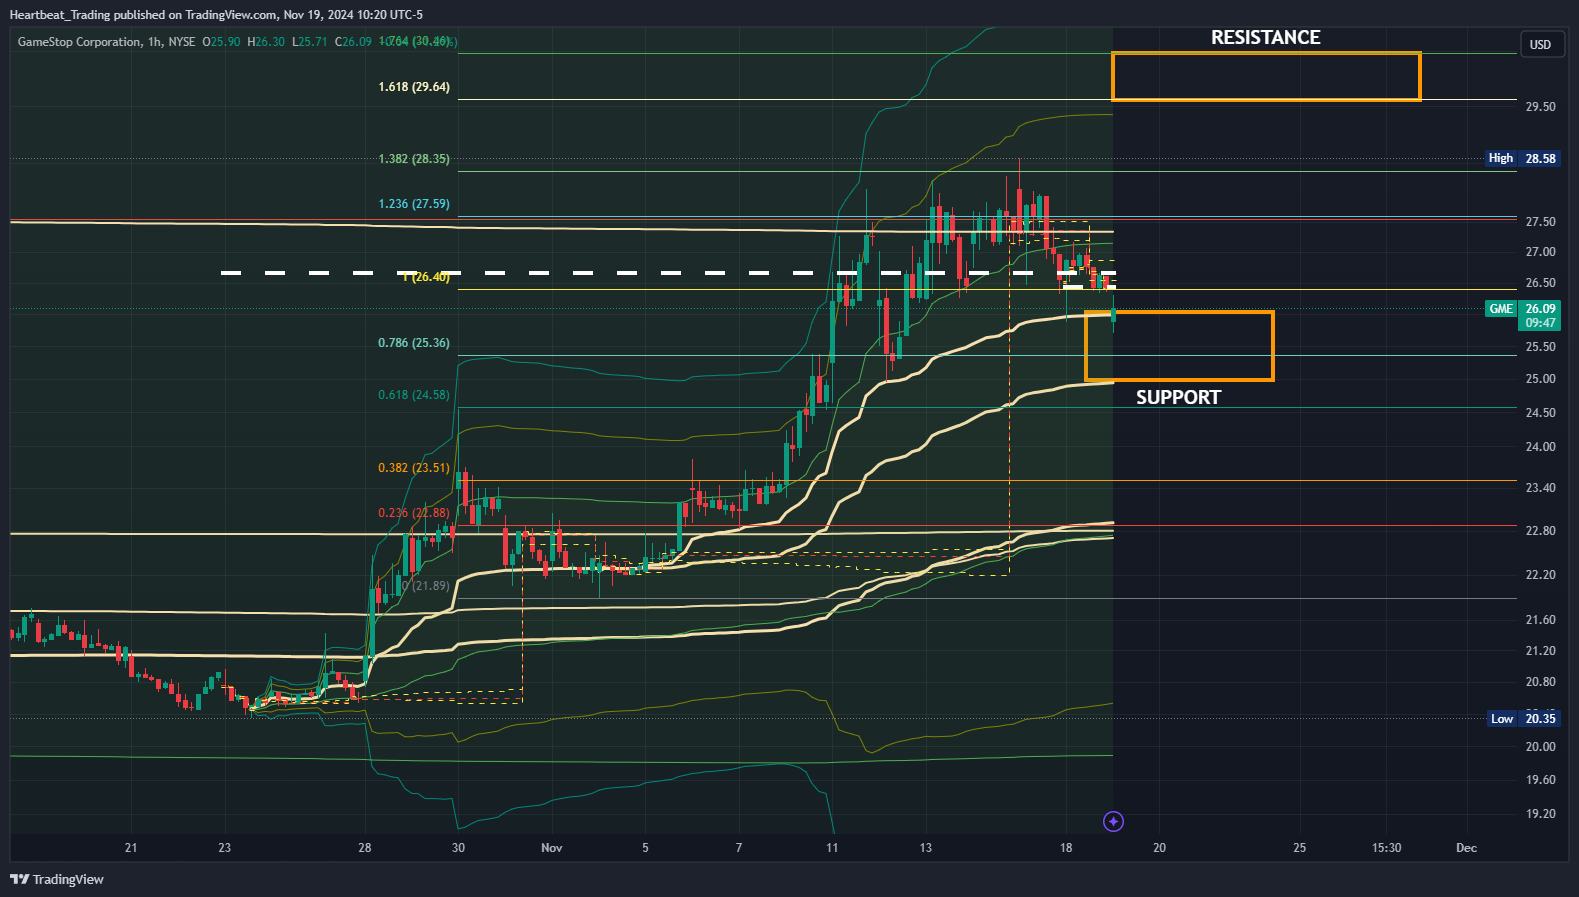Viewport: 1579px width, 897px height.
Task: Click the GameStop Corporation, 1h, NYSE title
Action: [107, 42]
